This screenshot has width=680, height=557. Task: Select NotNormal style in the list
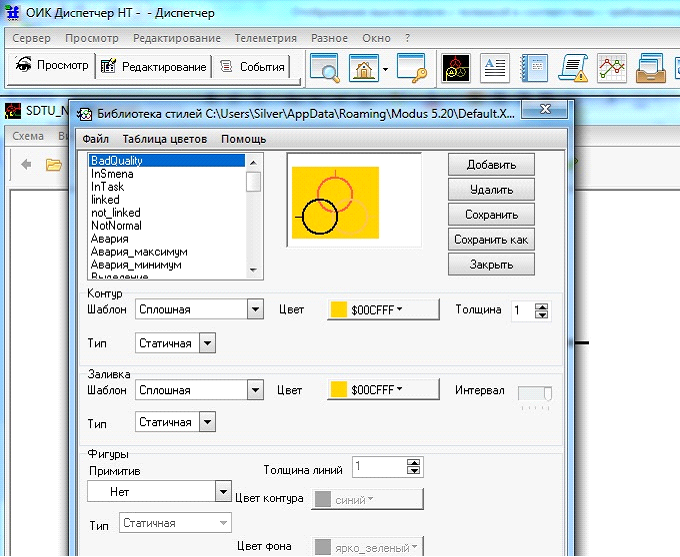click(x=116, y=226)
